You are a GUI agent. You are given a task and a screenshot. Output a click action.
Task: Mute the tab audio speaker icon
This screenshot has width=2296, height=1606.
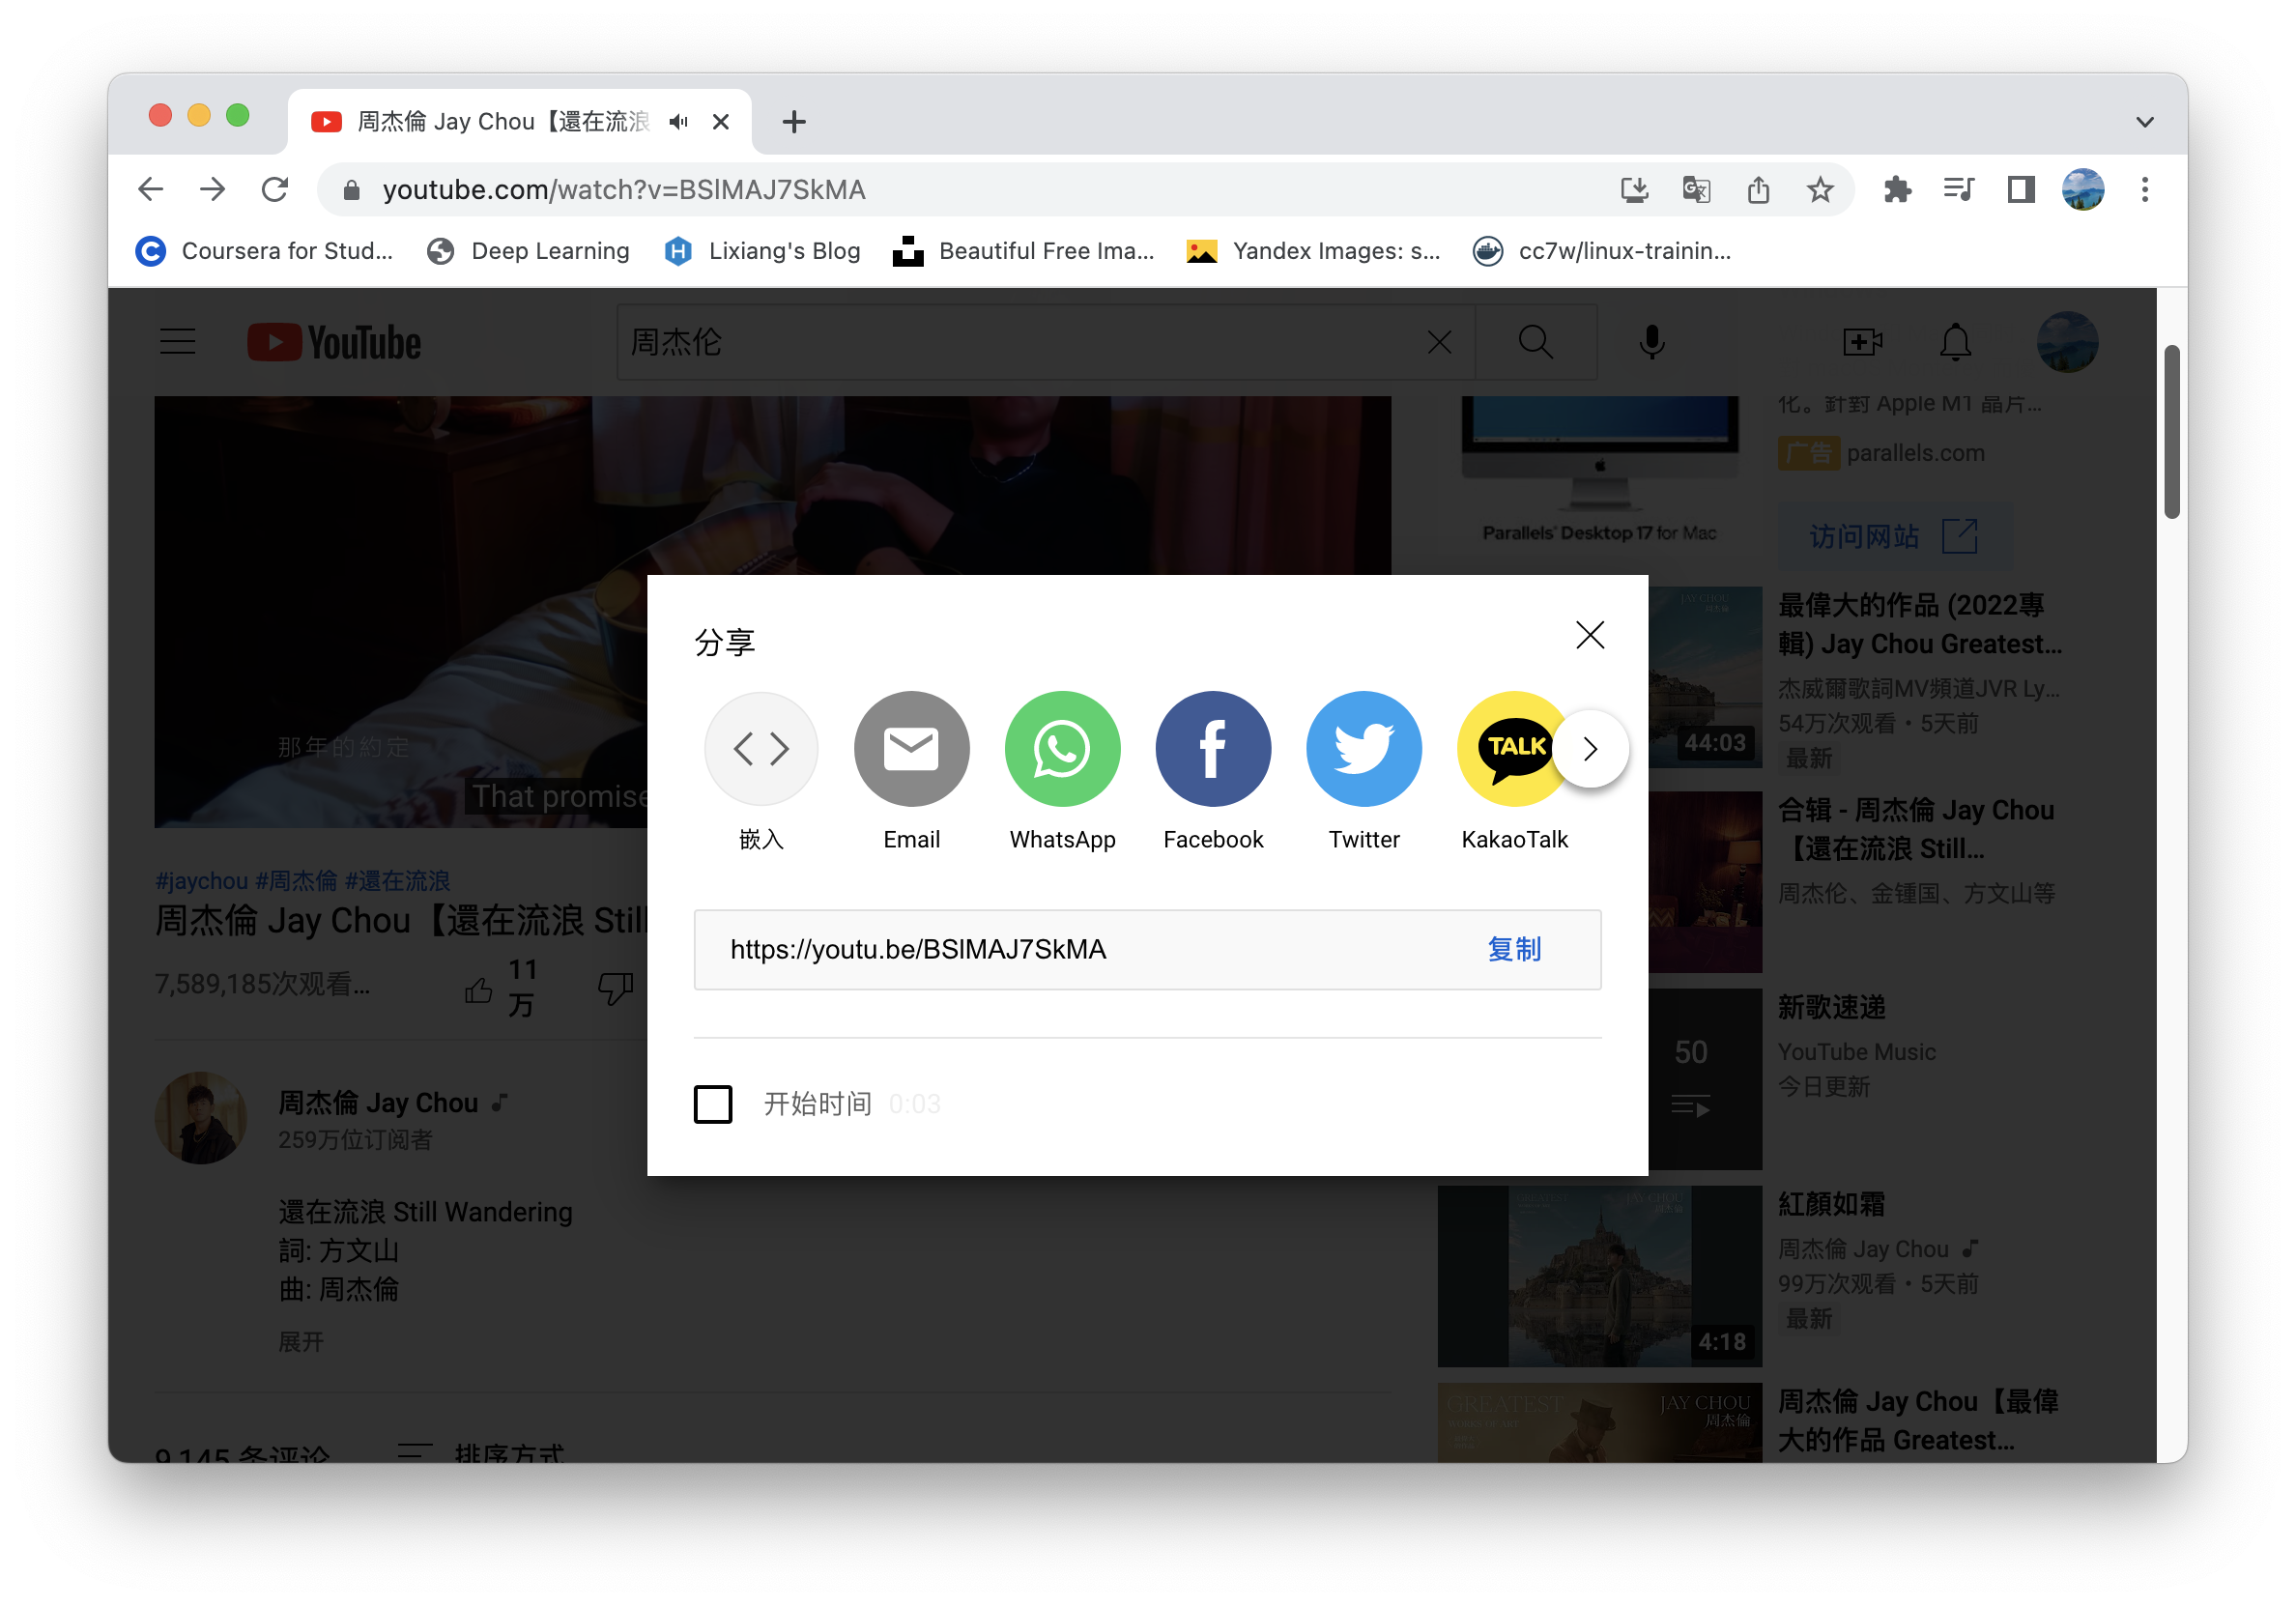[679, 122]
